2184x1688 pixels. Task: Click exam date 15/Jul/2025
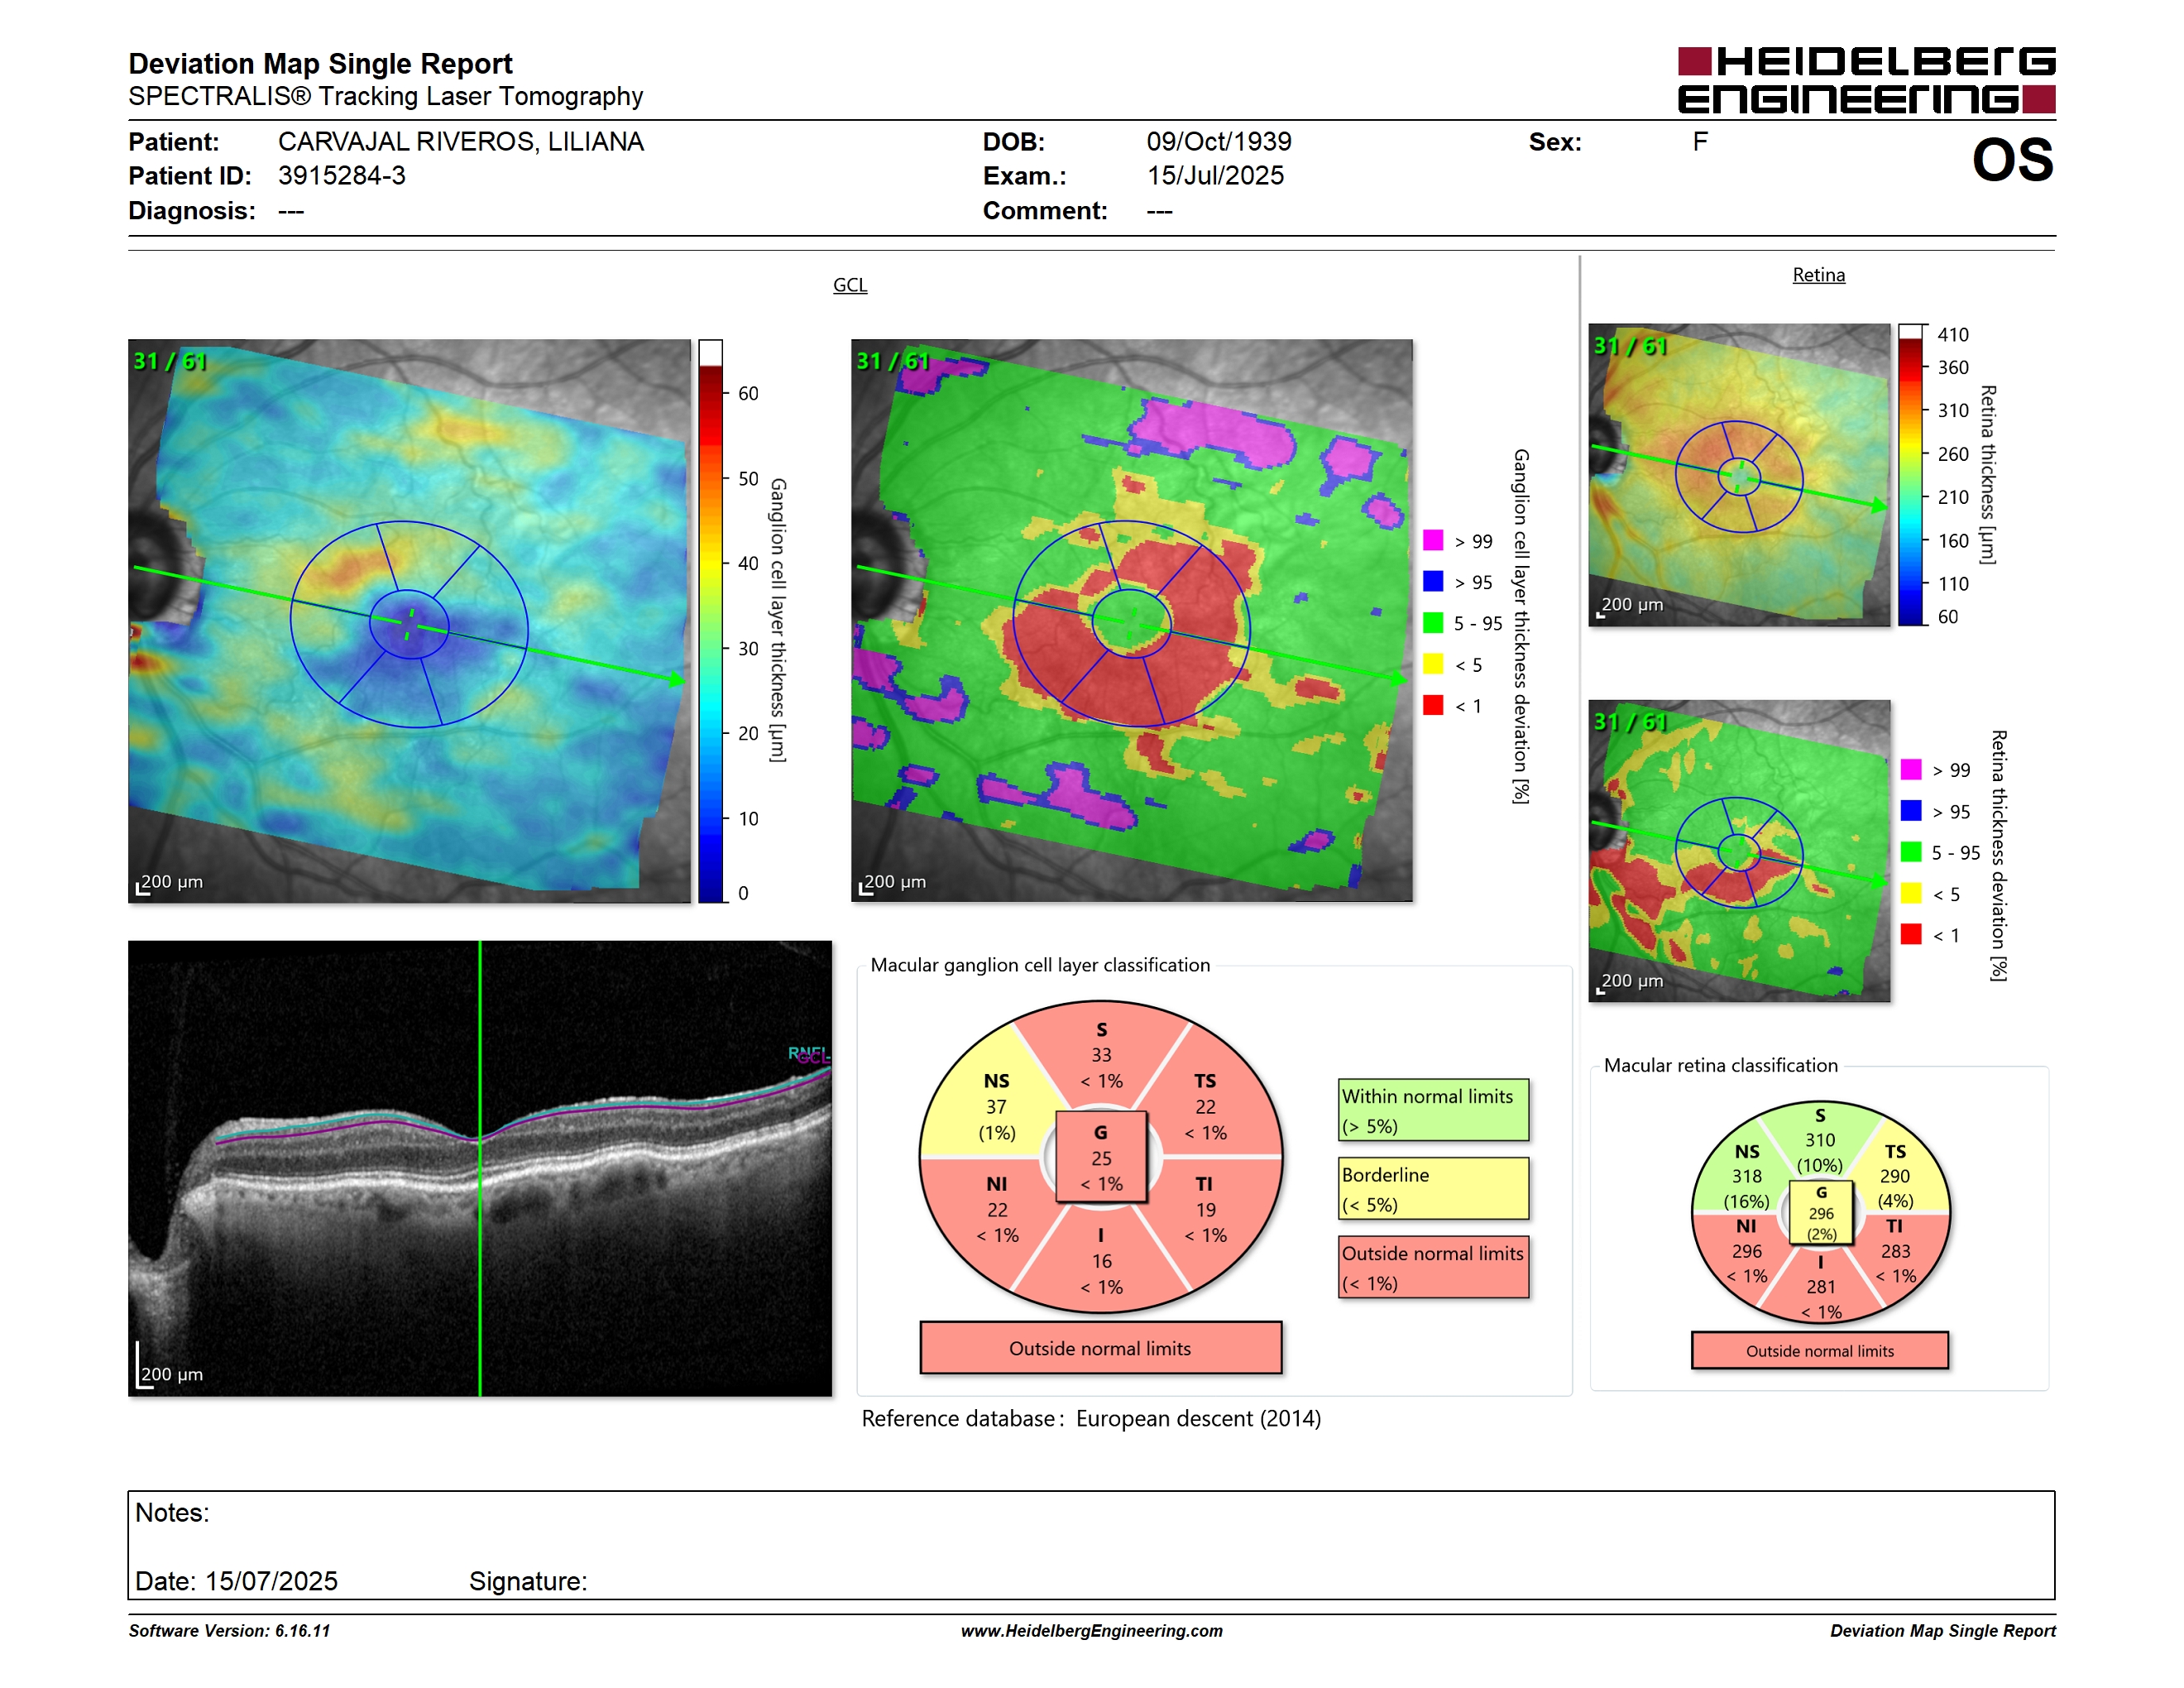point(1215,176)
